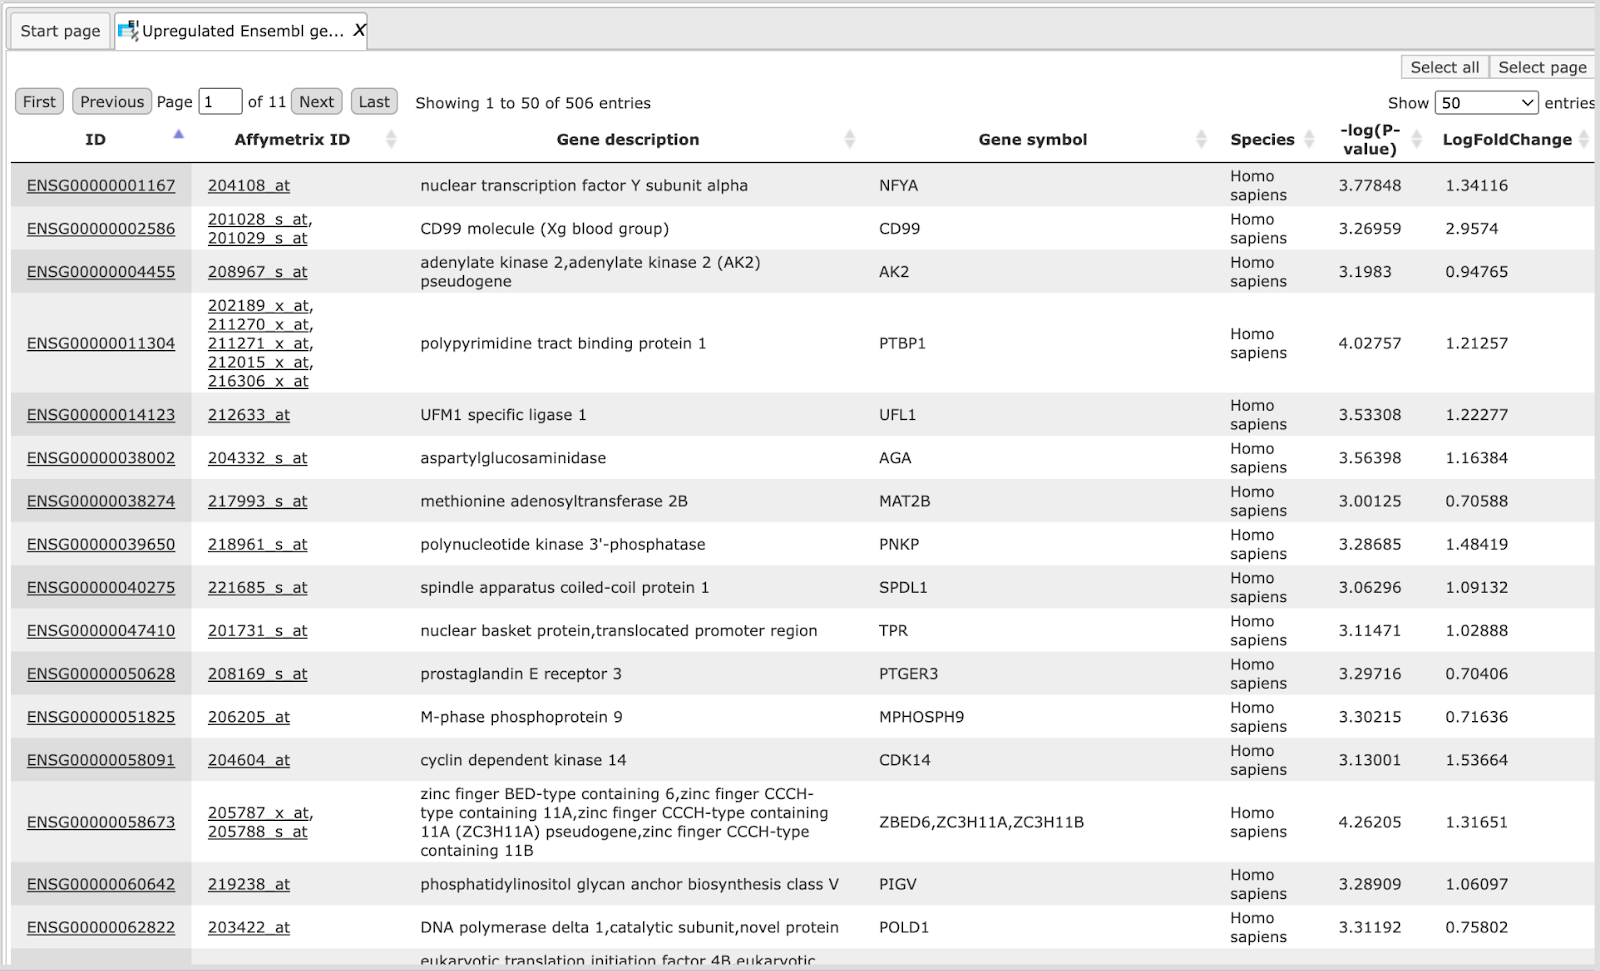Open gene link ENSG00000050628
This screenshot has height=971, width=1600.
(101, 673)
